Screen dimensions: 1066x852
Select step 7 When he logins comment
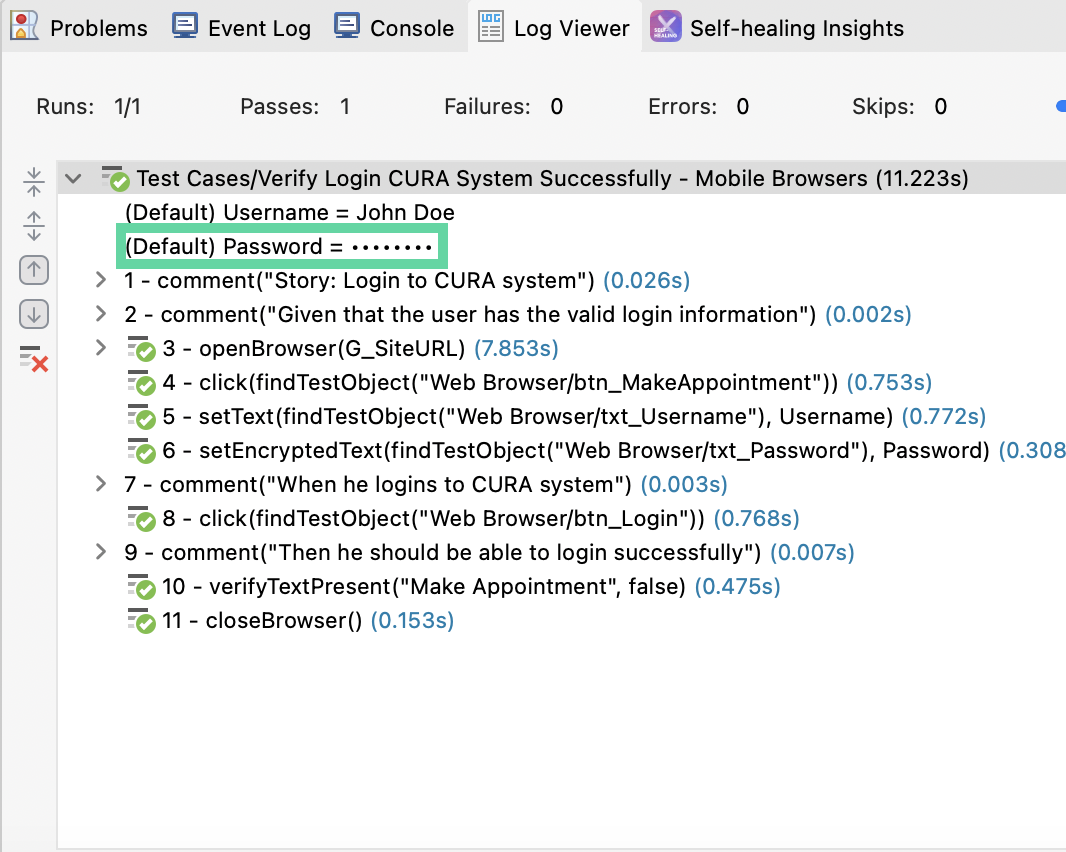(426, 484)
